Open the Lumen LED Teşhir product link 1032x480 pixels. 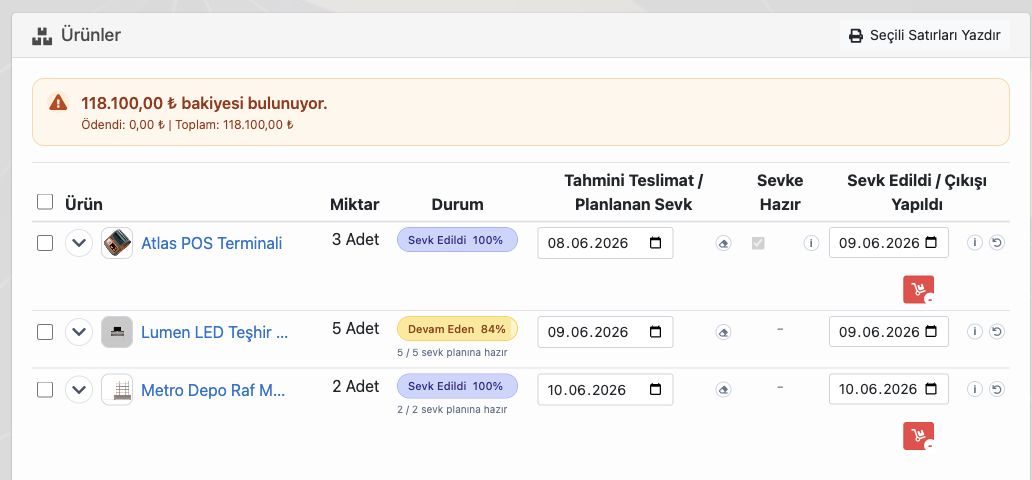point(215,333)
